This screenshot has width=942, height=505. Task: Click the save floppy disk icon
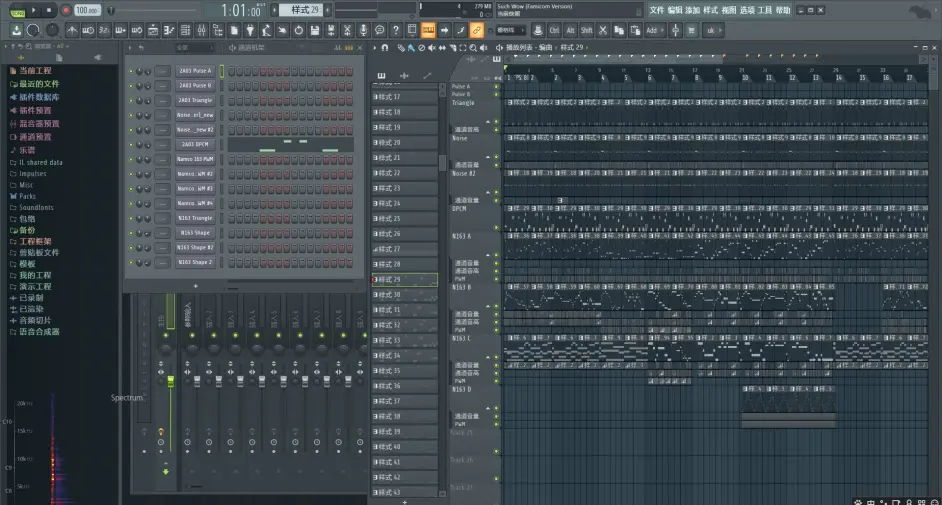[x=315, y=30]
